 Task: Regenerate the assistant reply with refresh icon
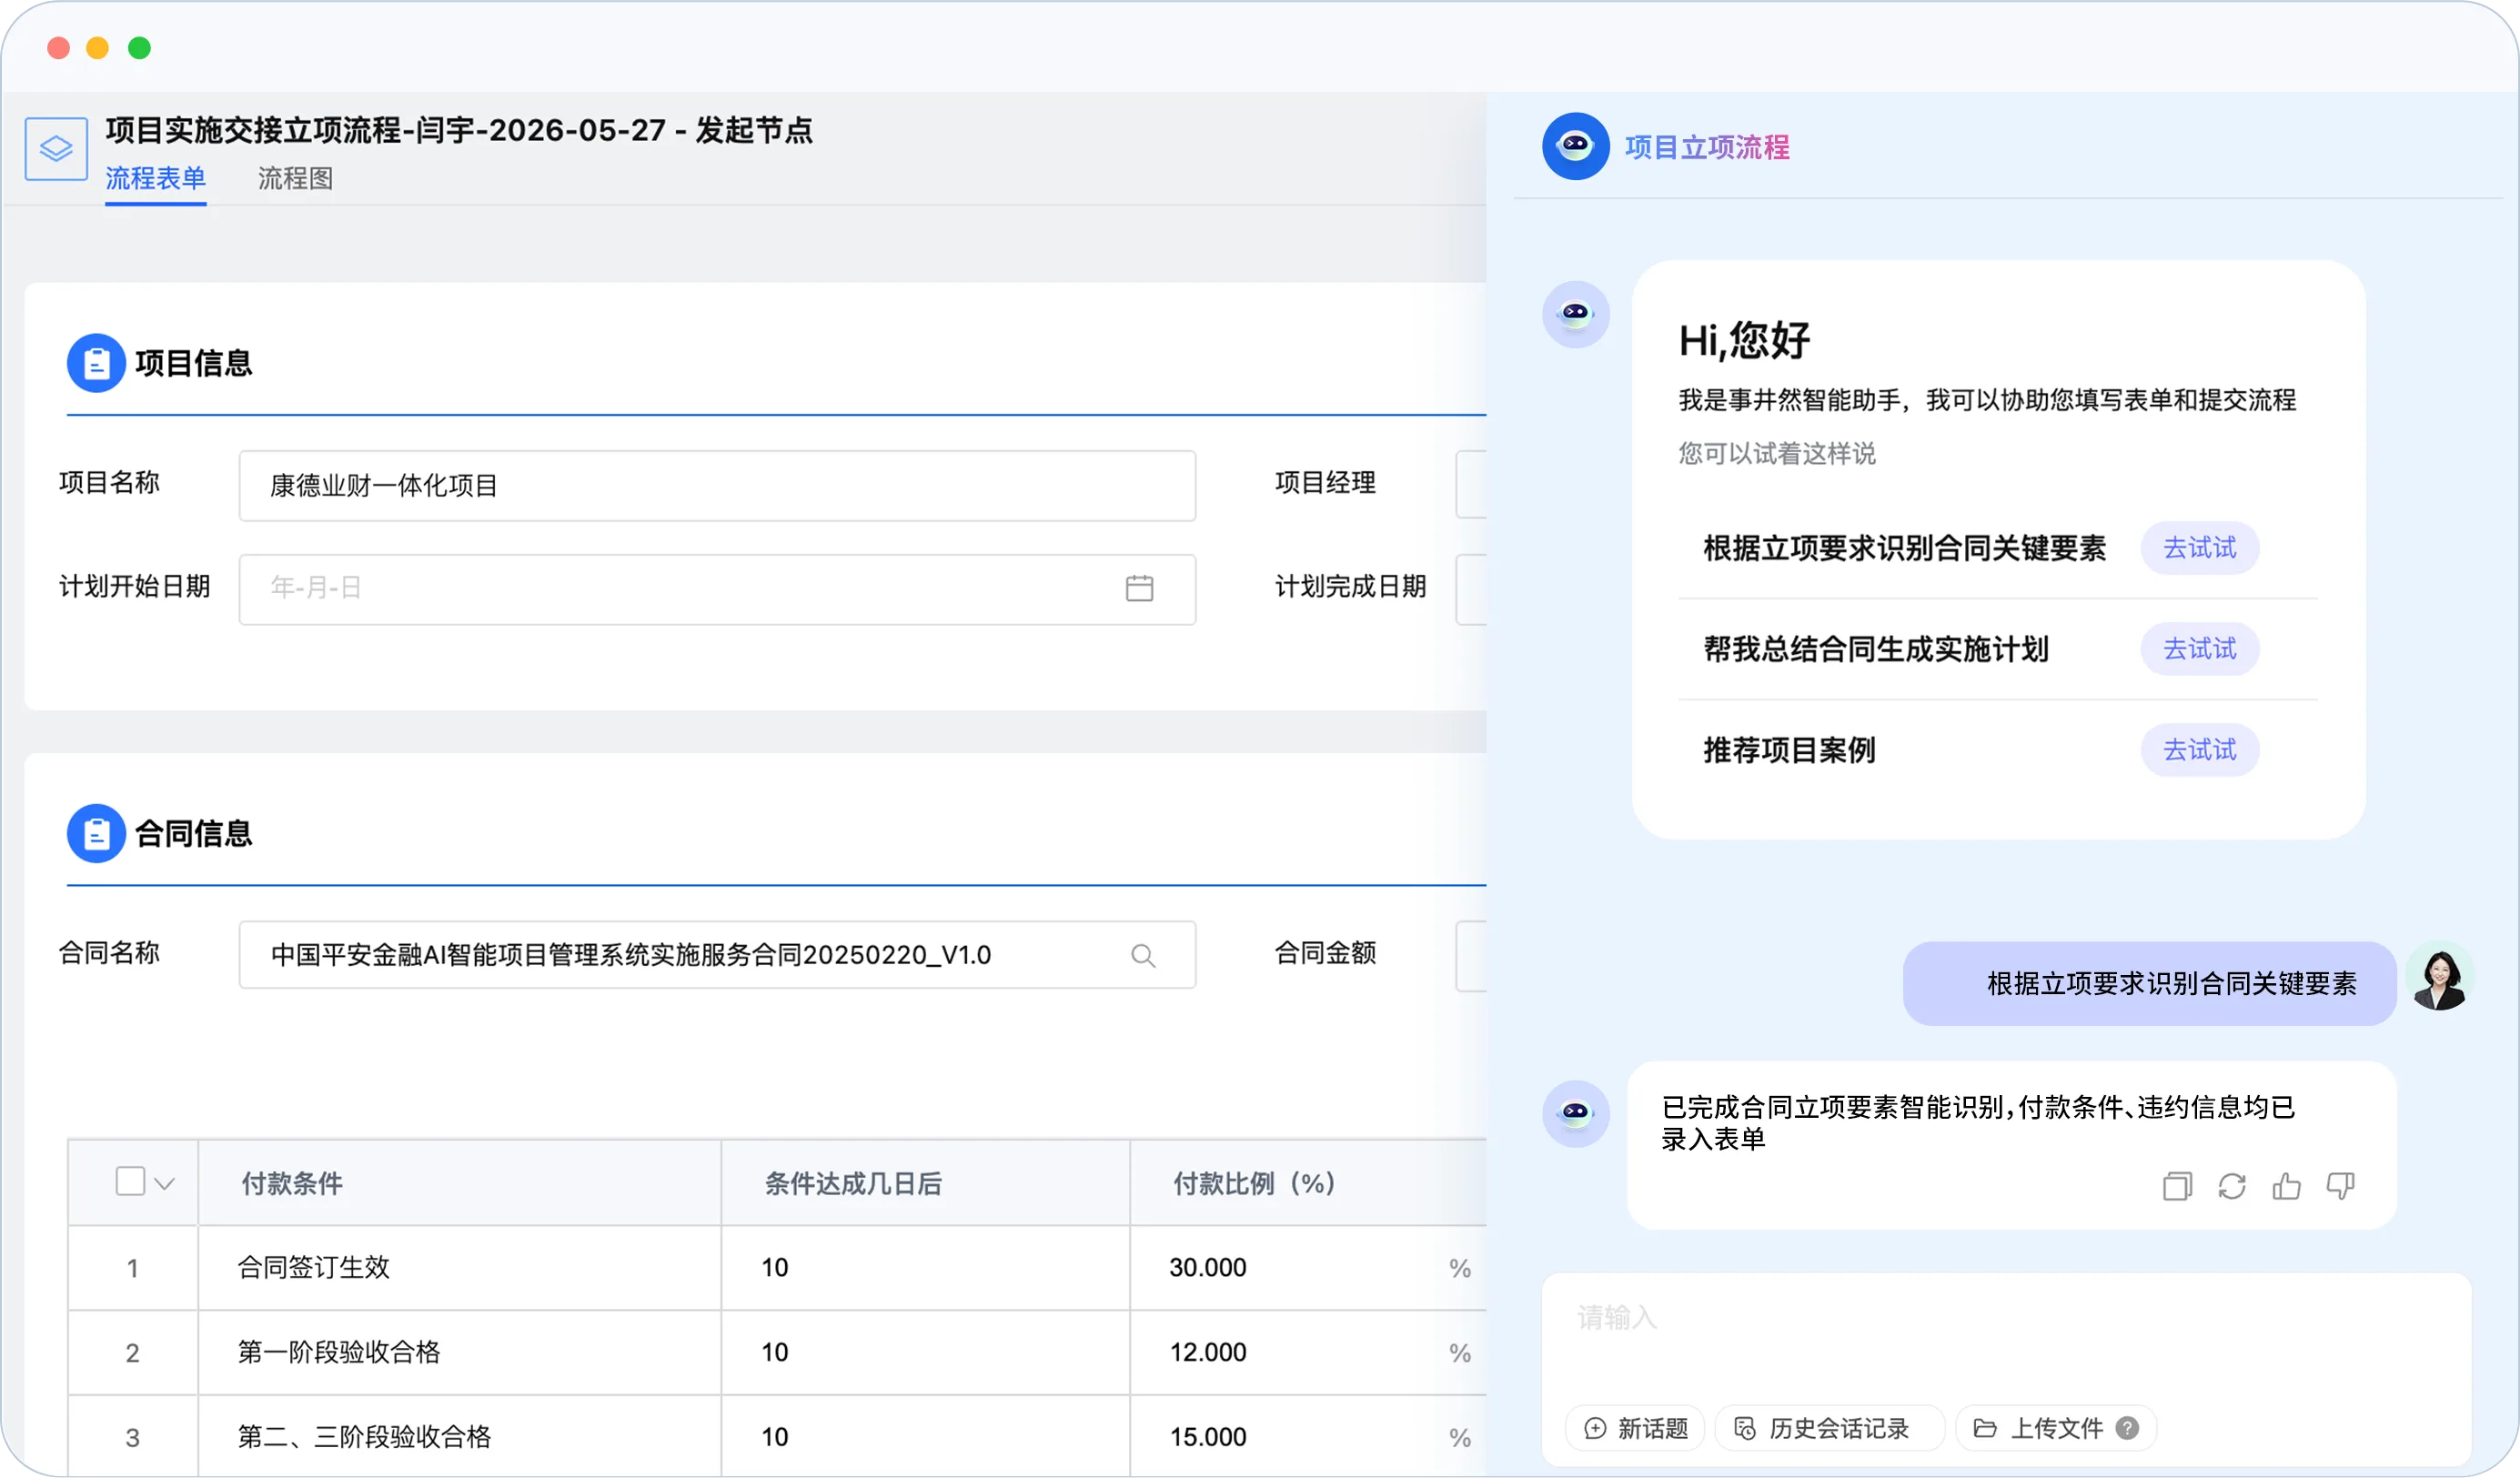pyautogui.click(x=2232, y=1186)
